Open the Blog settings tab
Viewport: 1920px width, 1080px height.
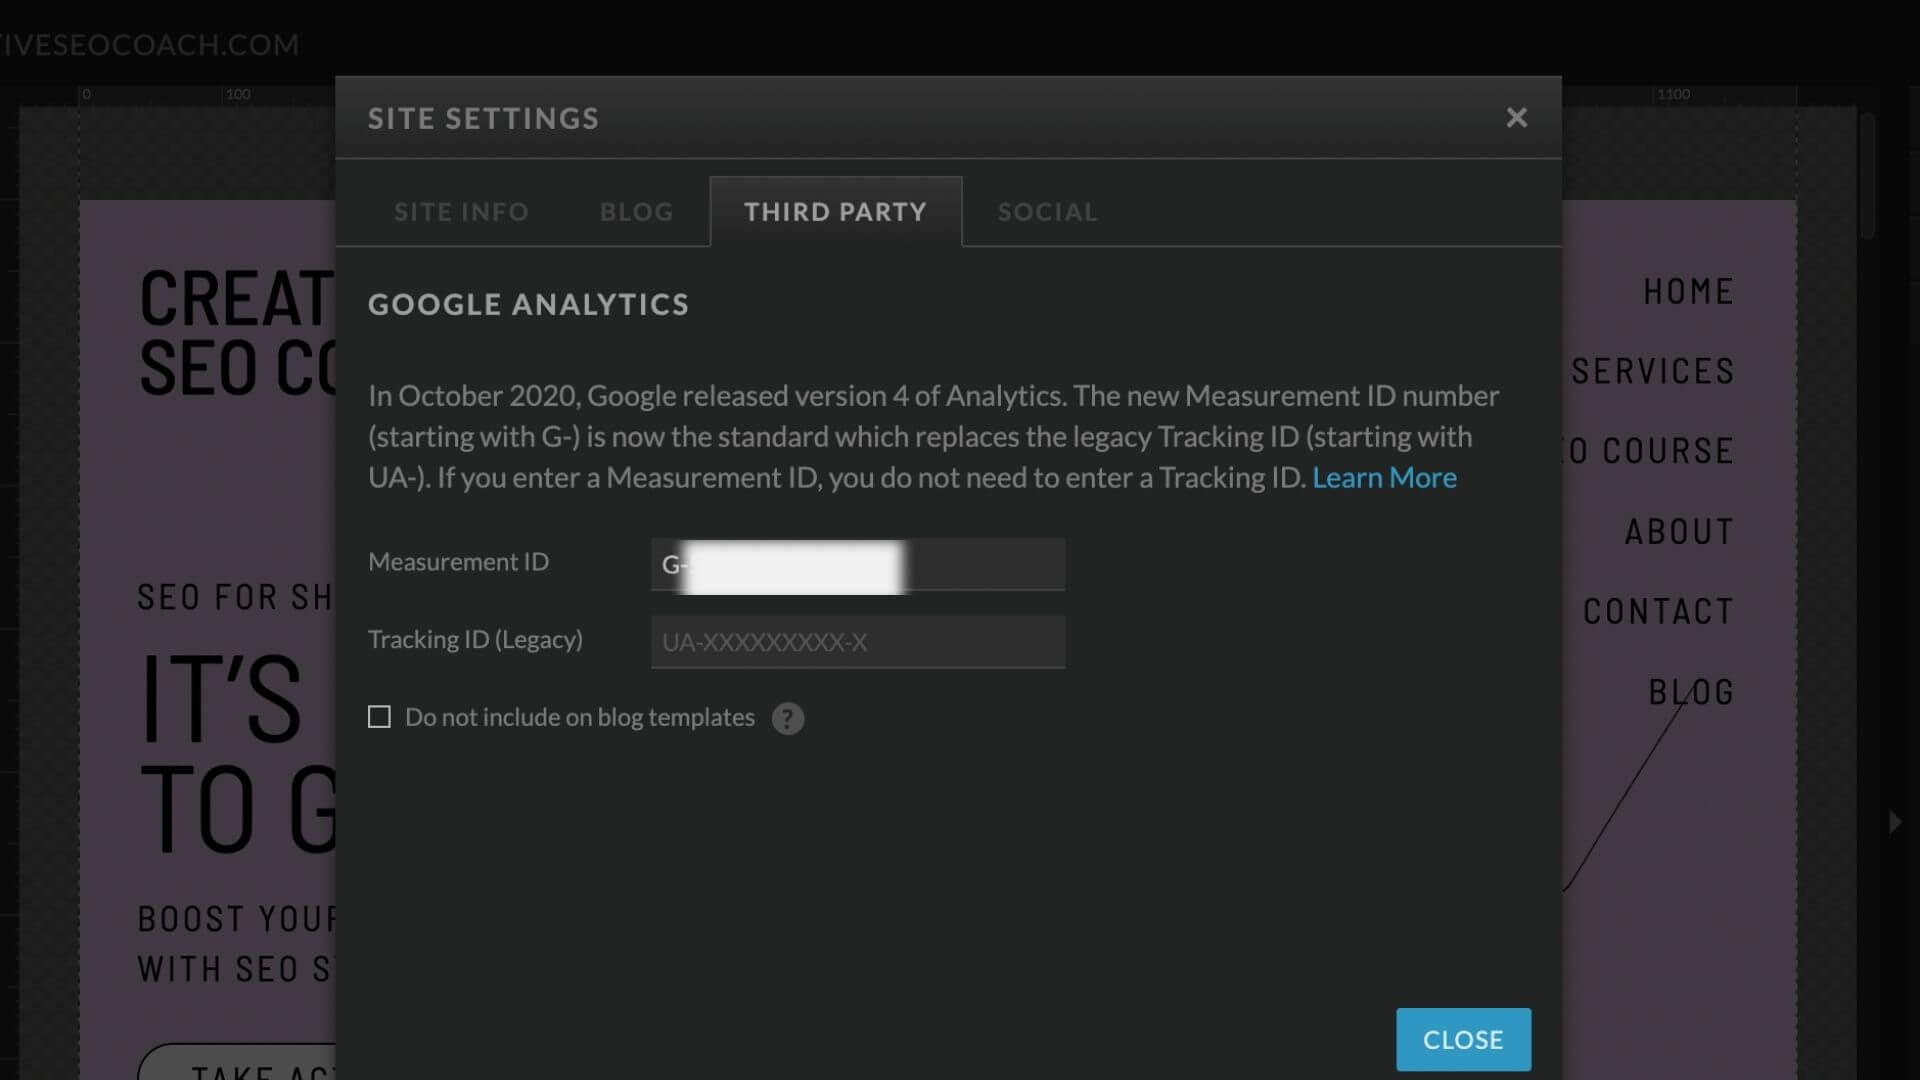pos(636,211)
